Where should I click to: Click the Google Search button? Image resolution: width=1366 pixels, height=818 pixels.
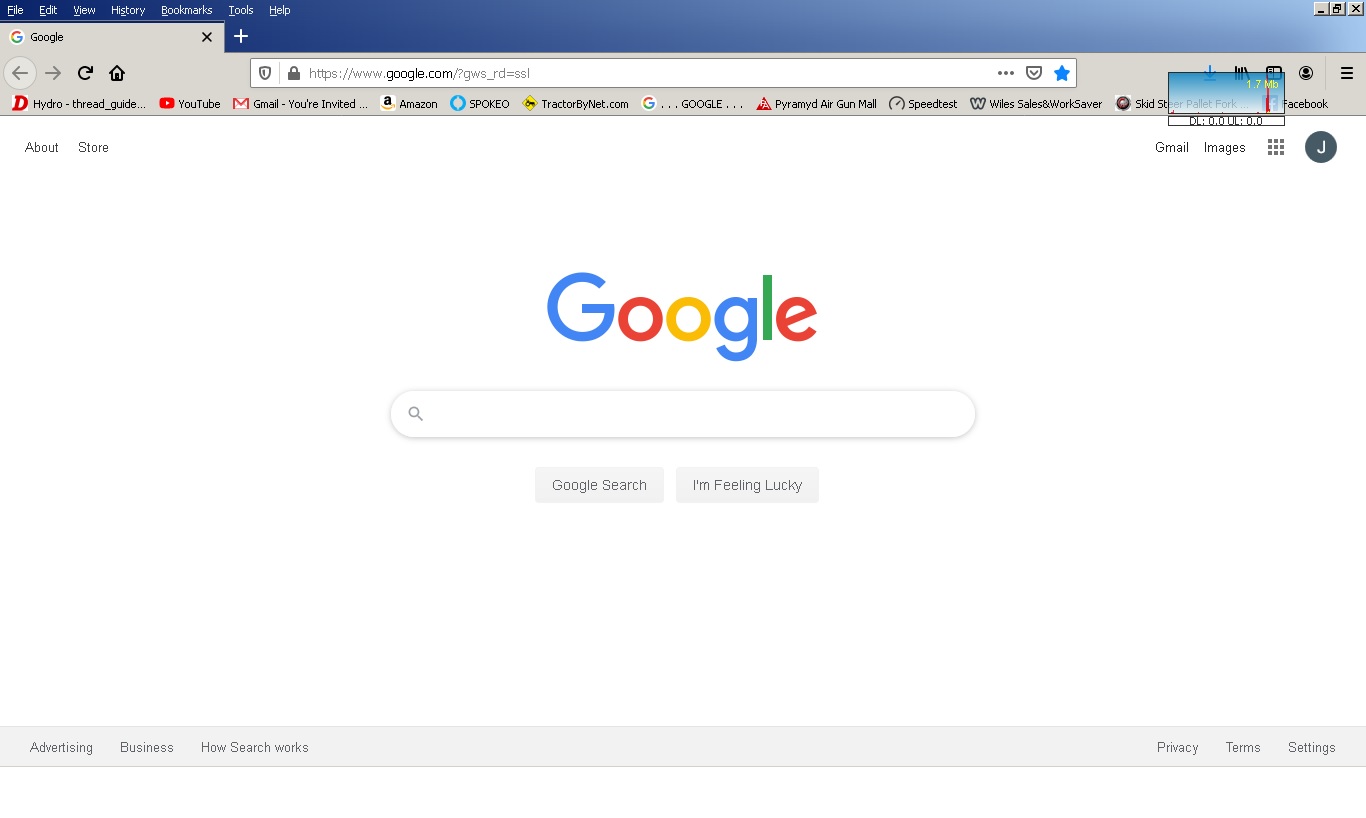tap(599, 485)
